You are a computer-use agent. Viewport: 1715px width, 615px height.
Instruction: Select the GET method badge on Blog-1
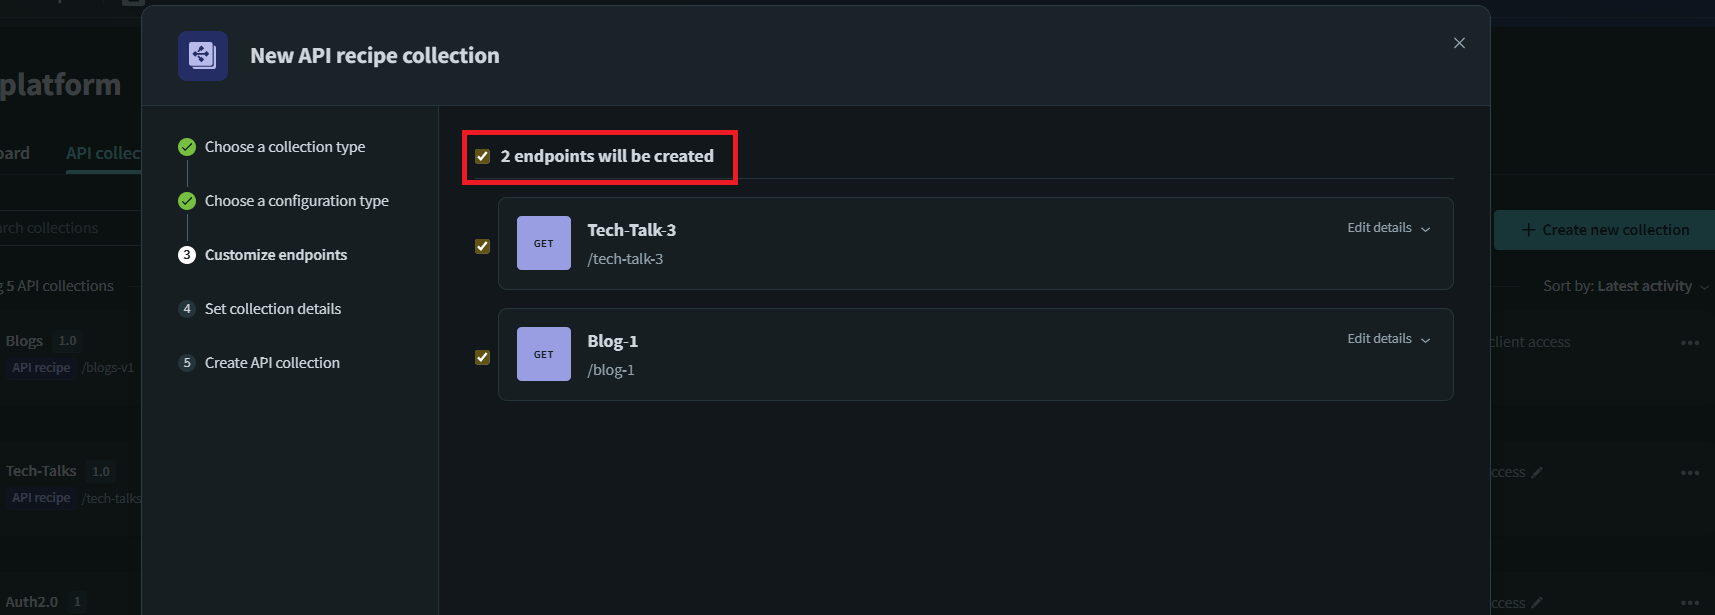pyautogui.click(x=543, y=353)
